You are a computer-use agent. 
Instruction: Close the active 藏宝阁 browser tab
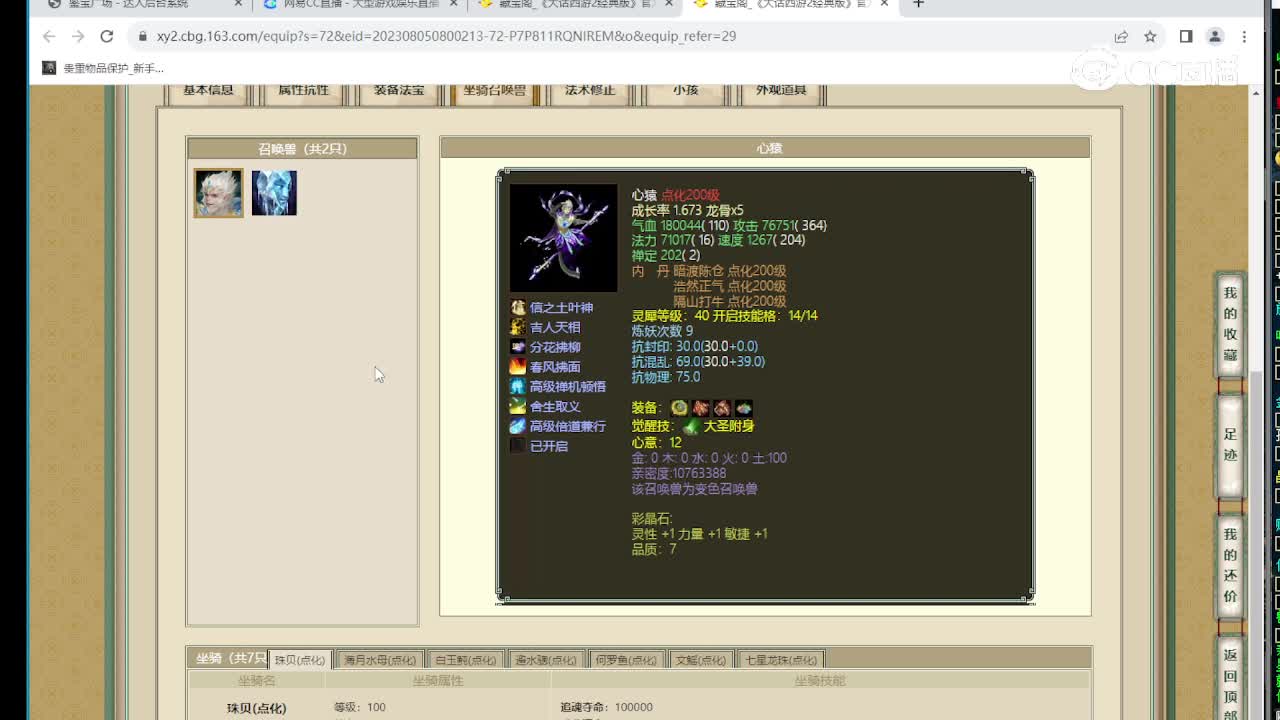click(884, 4)
